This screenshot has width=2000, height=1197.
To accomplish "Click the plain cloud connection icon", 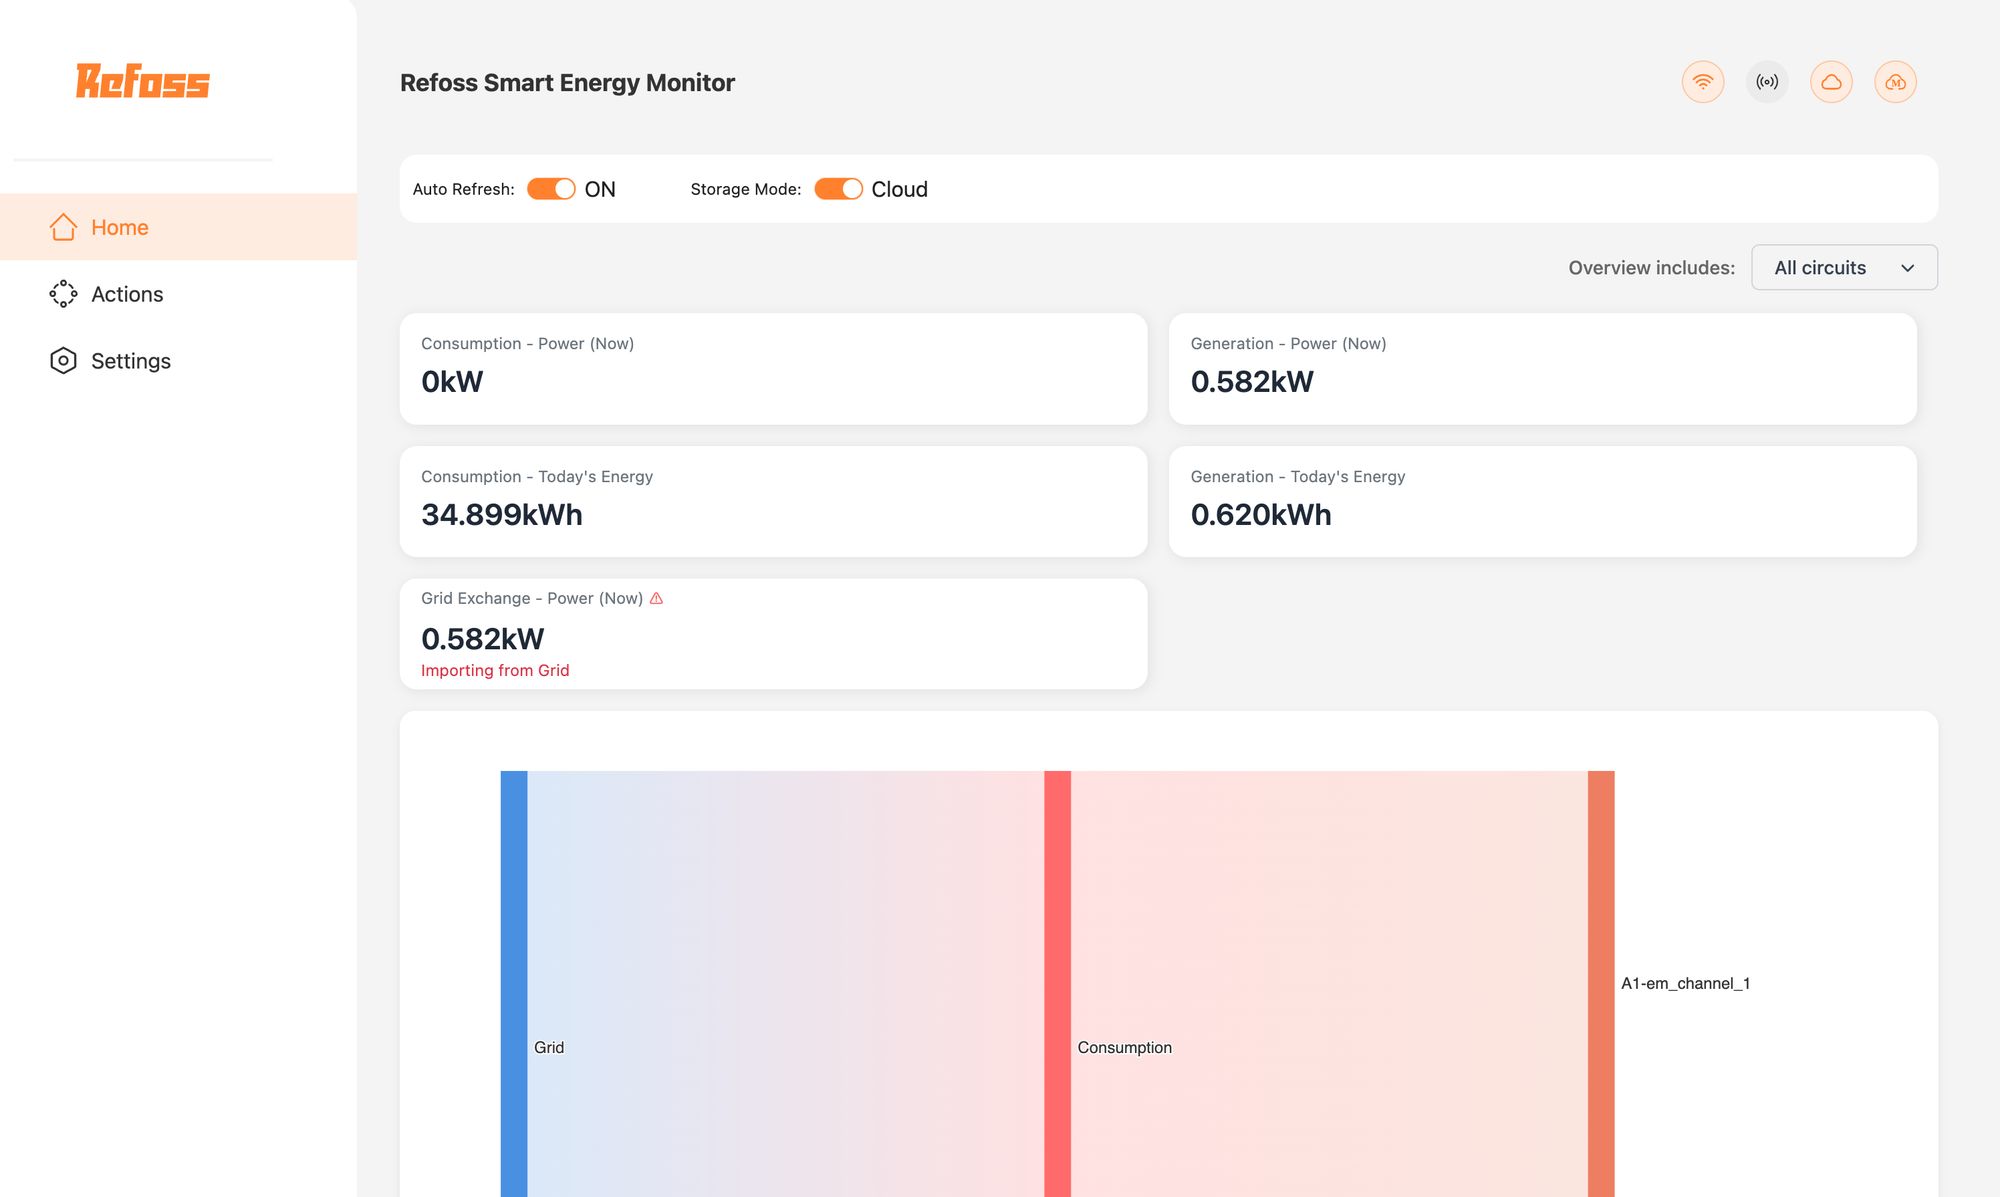I will (1831, 82).
